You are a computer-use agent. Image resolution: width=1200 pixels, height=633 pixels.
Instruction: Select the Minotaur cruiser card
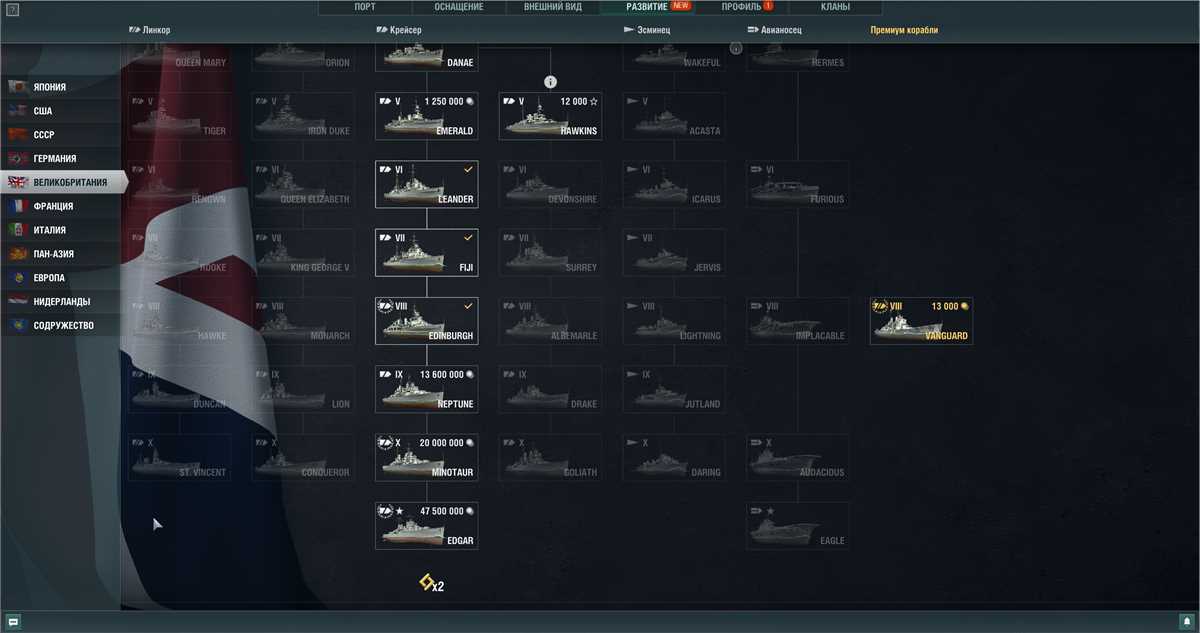coord(426,457)
